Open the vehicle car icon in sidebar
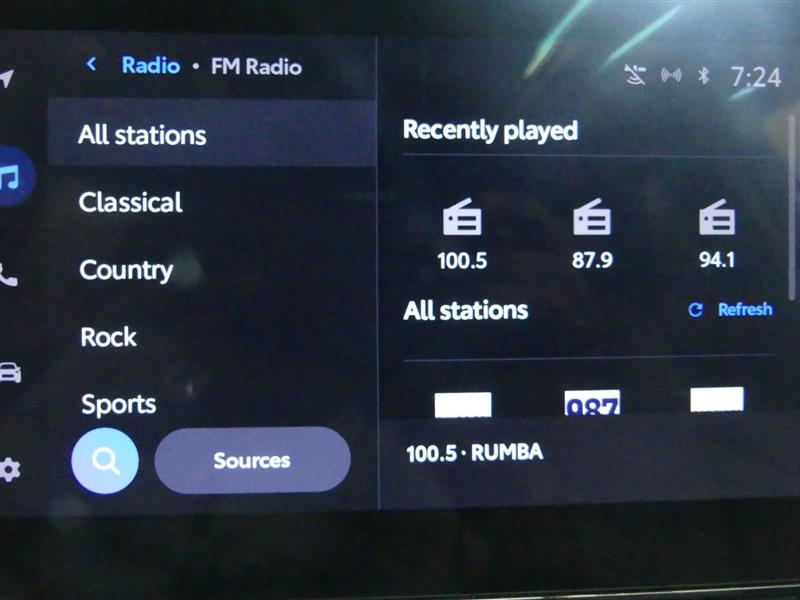This screenshot has width=800, height=600. [9, 373]
